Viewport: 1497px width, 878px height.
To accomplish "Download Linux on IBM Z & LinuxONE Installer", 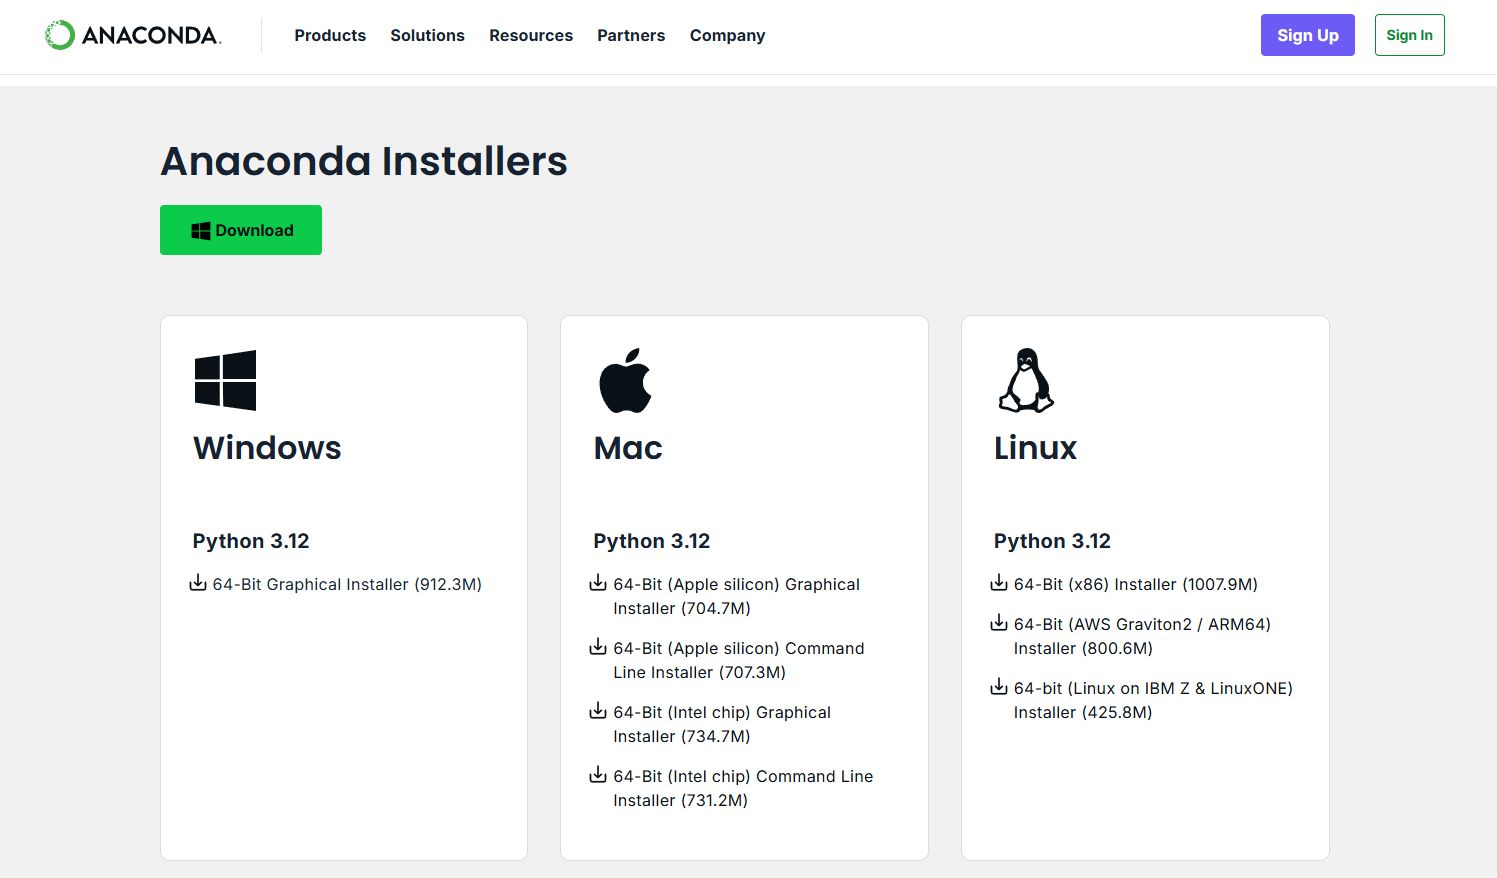I will [x=1153, y=700].
